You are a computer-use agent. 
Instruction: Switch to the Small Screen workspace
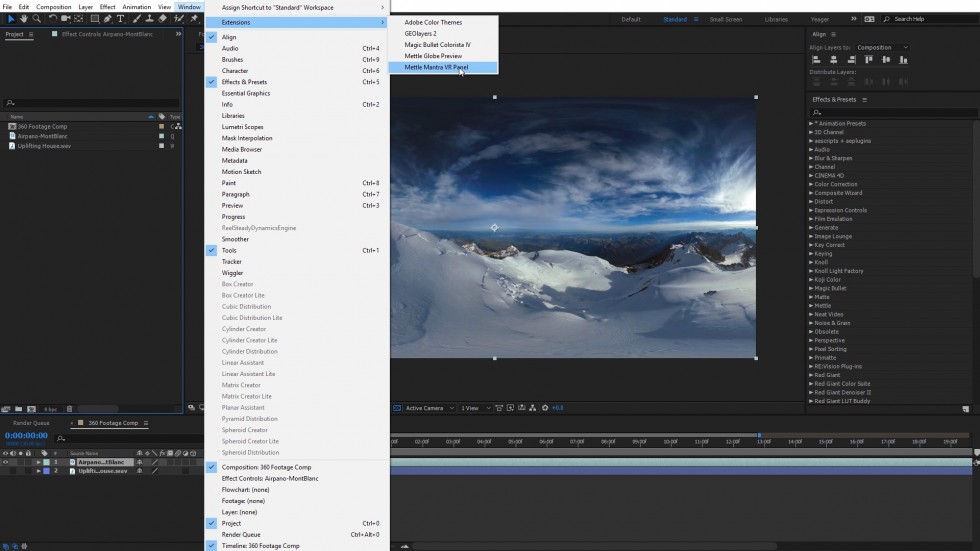pos(726,19)
